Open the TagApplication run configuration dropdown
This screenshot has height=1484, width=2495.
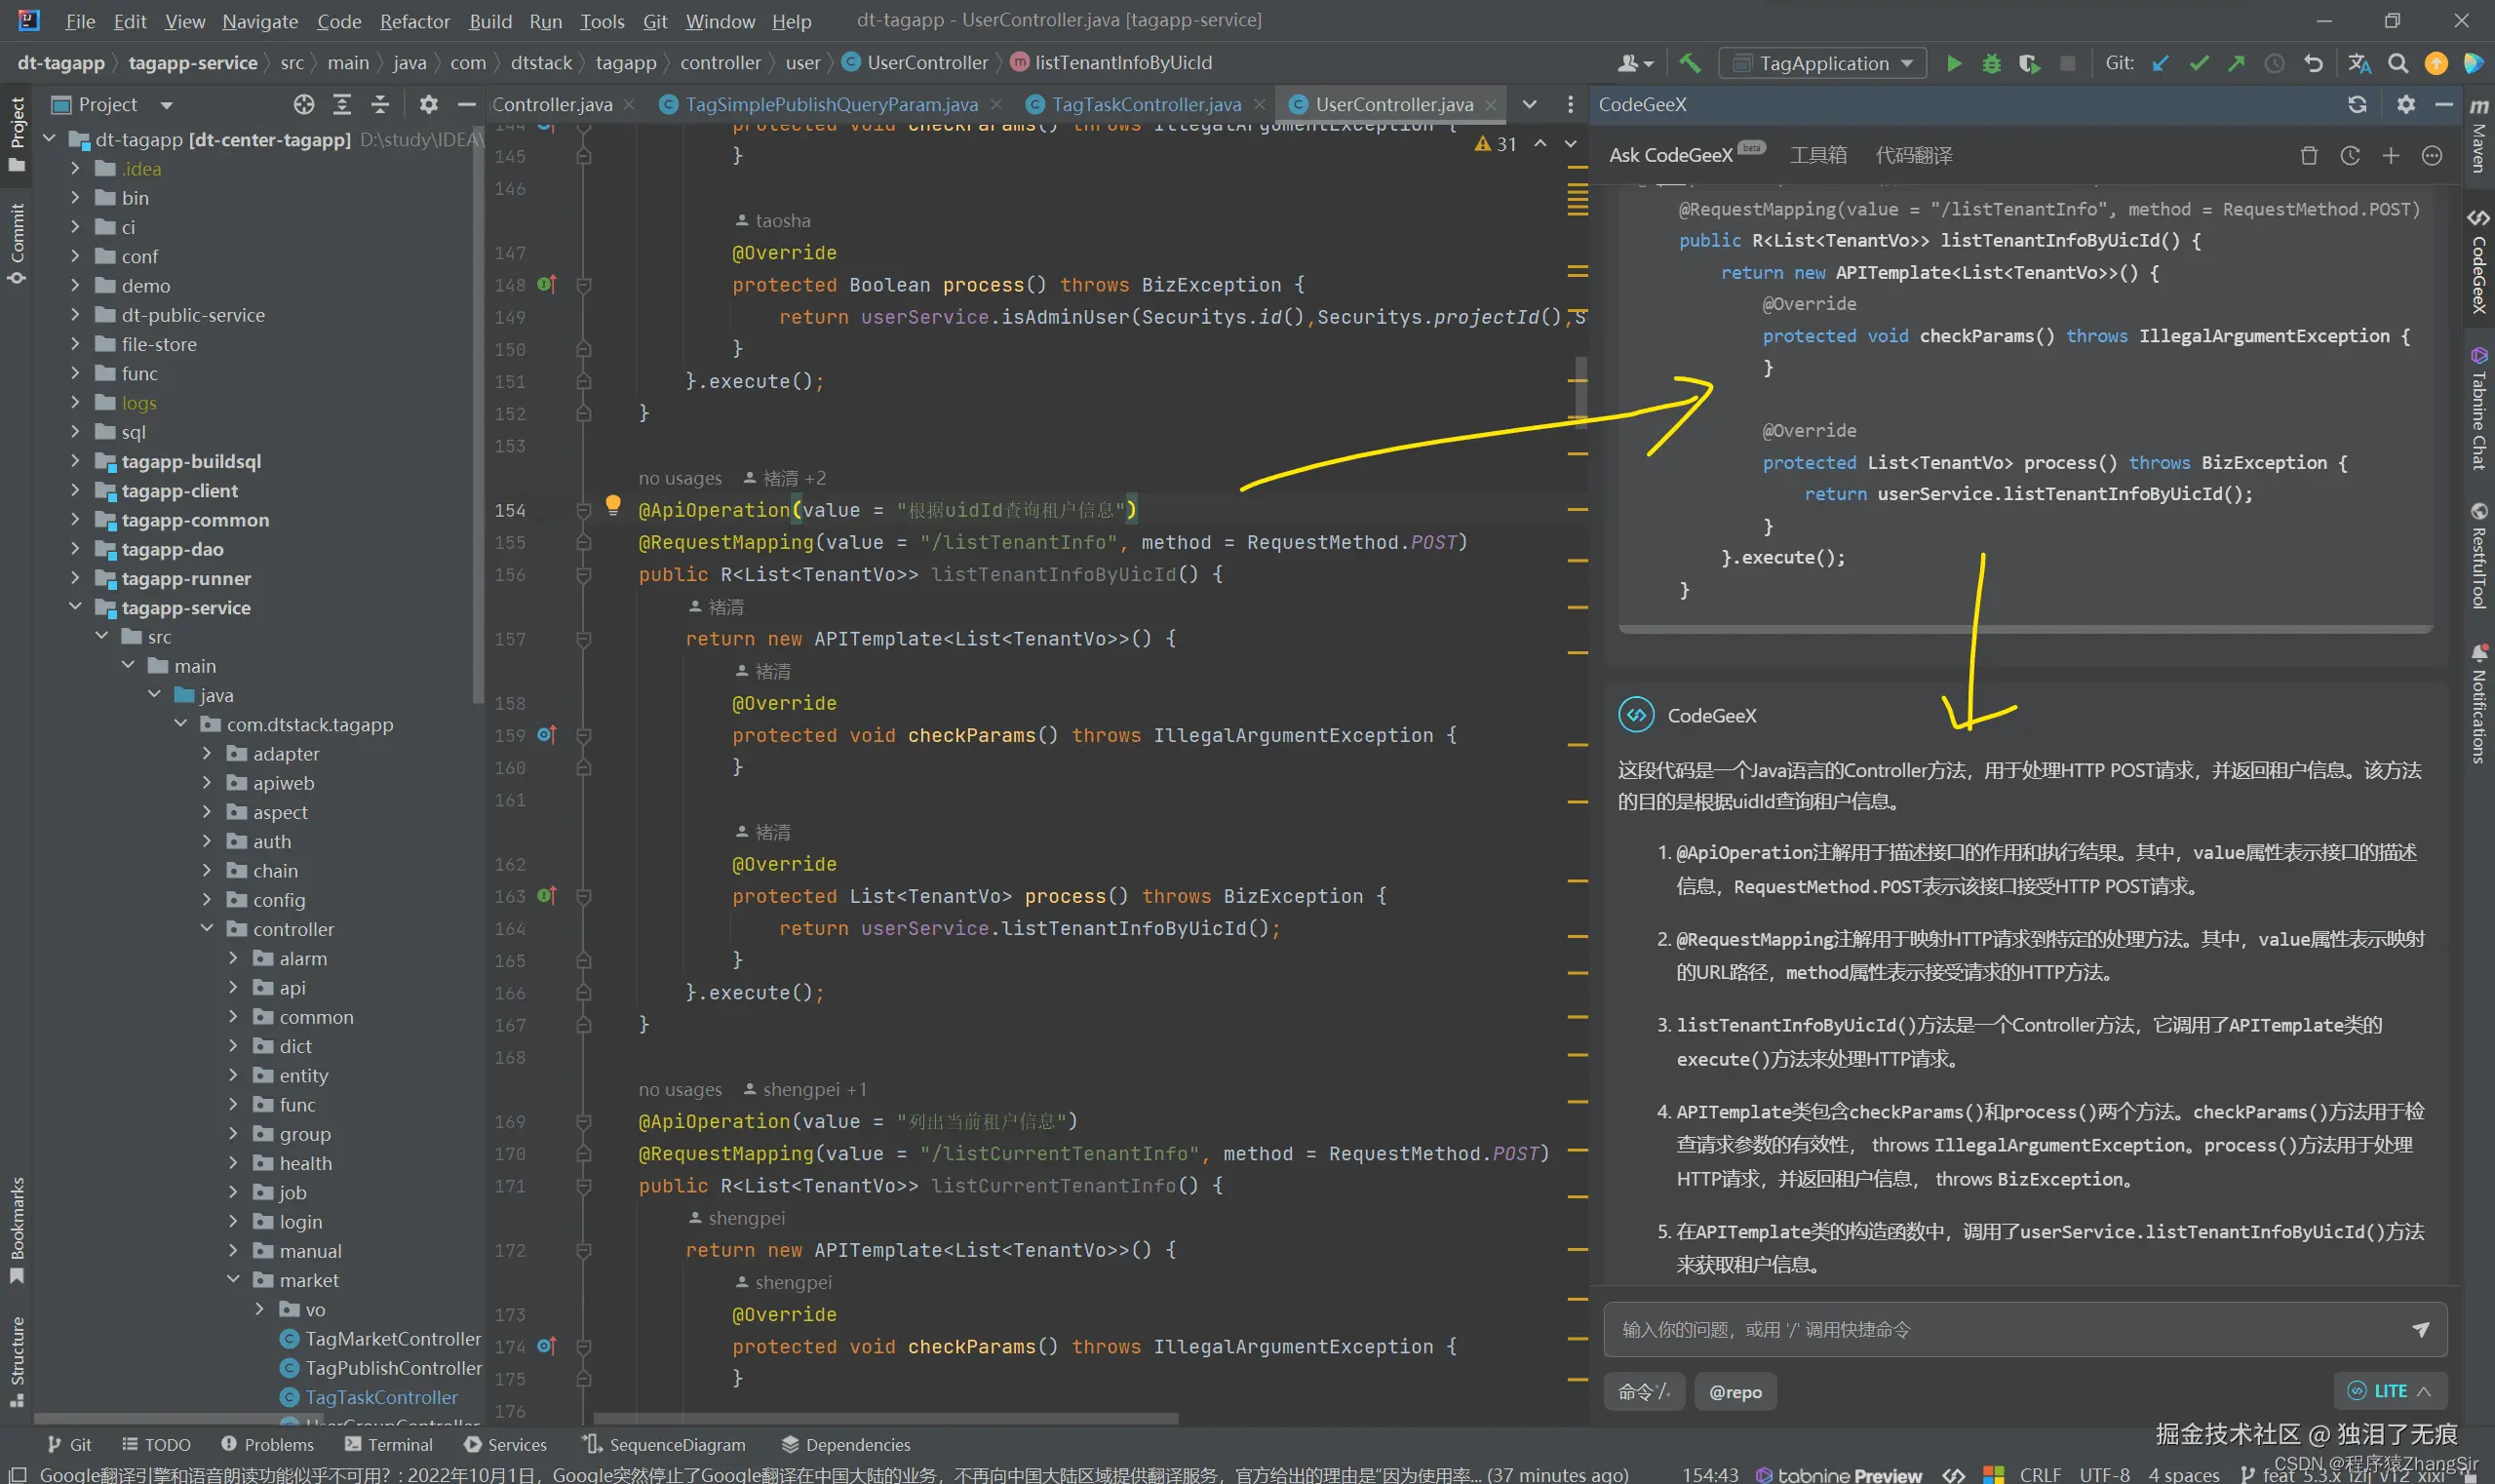tap(1824, 63)
